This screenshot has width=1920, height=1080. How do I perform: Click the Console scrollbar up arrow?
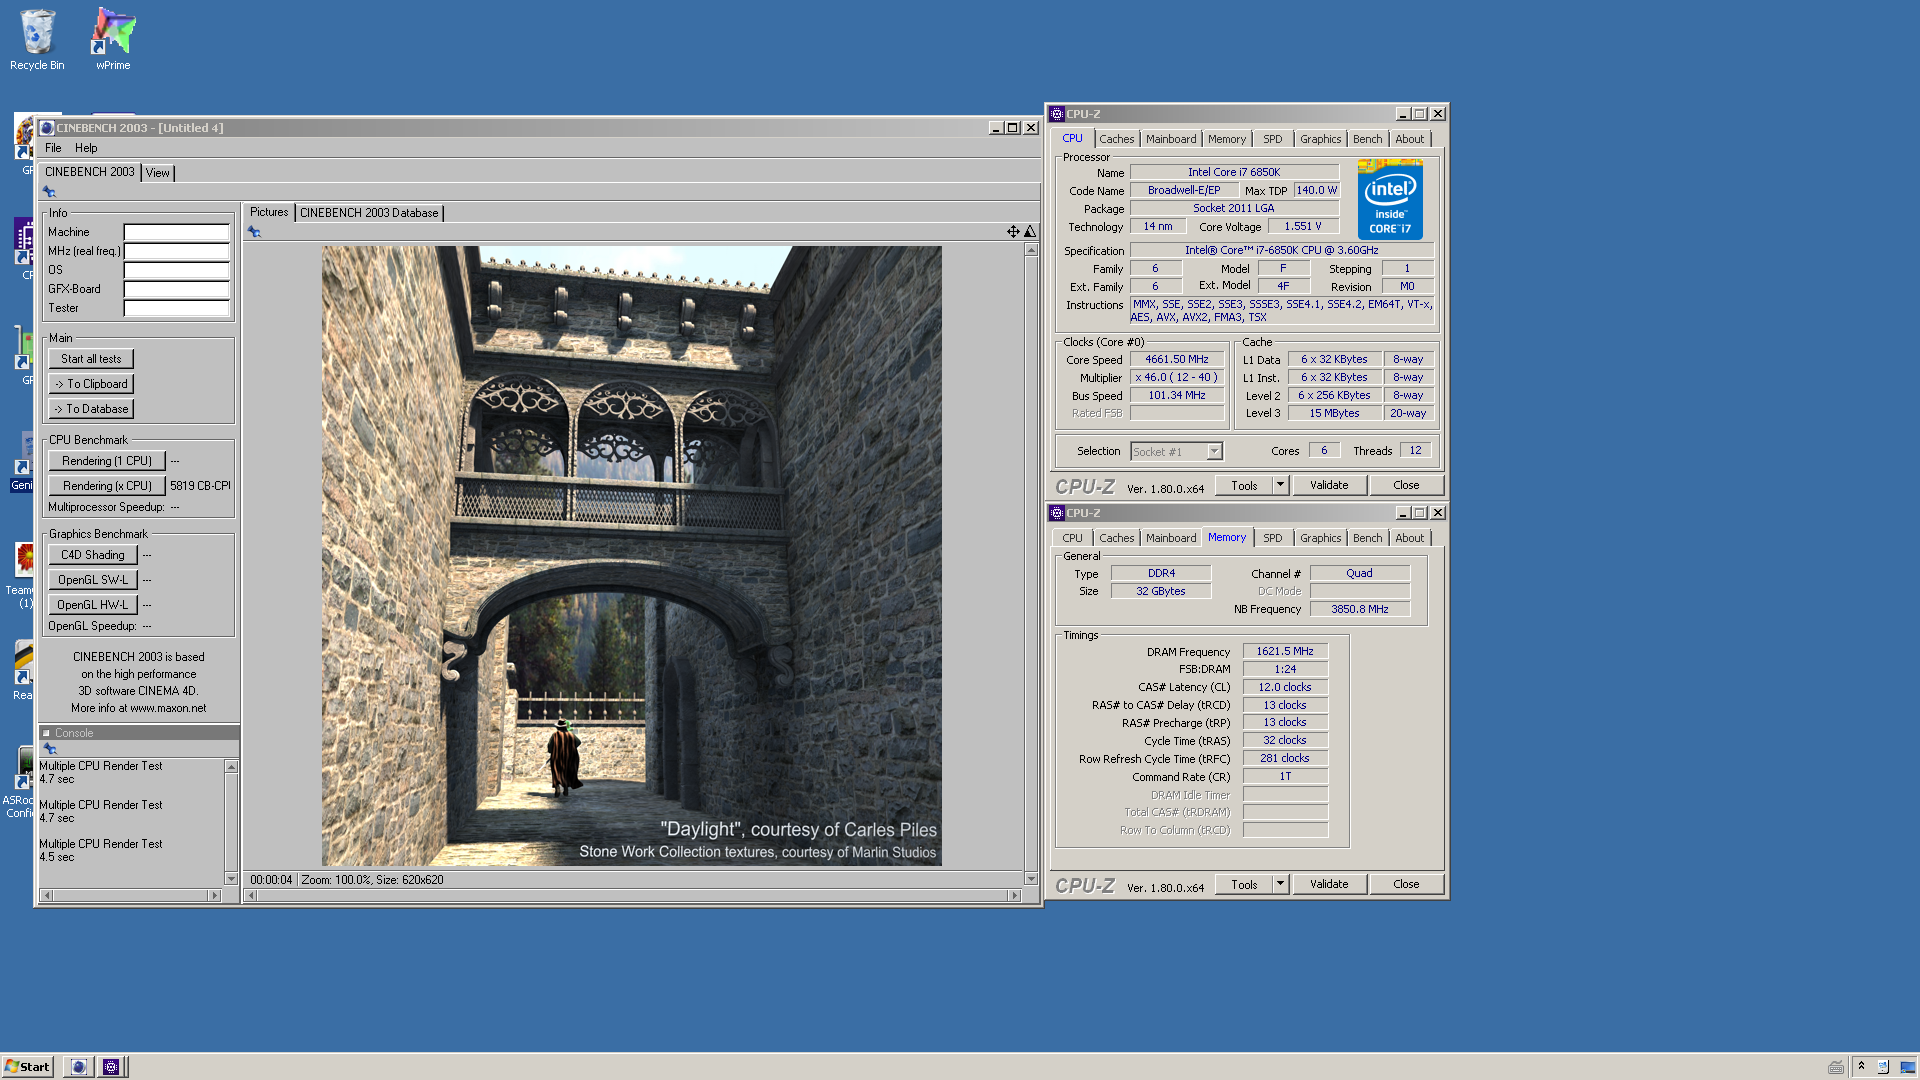click(231, 766)
